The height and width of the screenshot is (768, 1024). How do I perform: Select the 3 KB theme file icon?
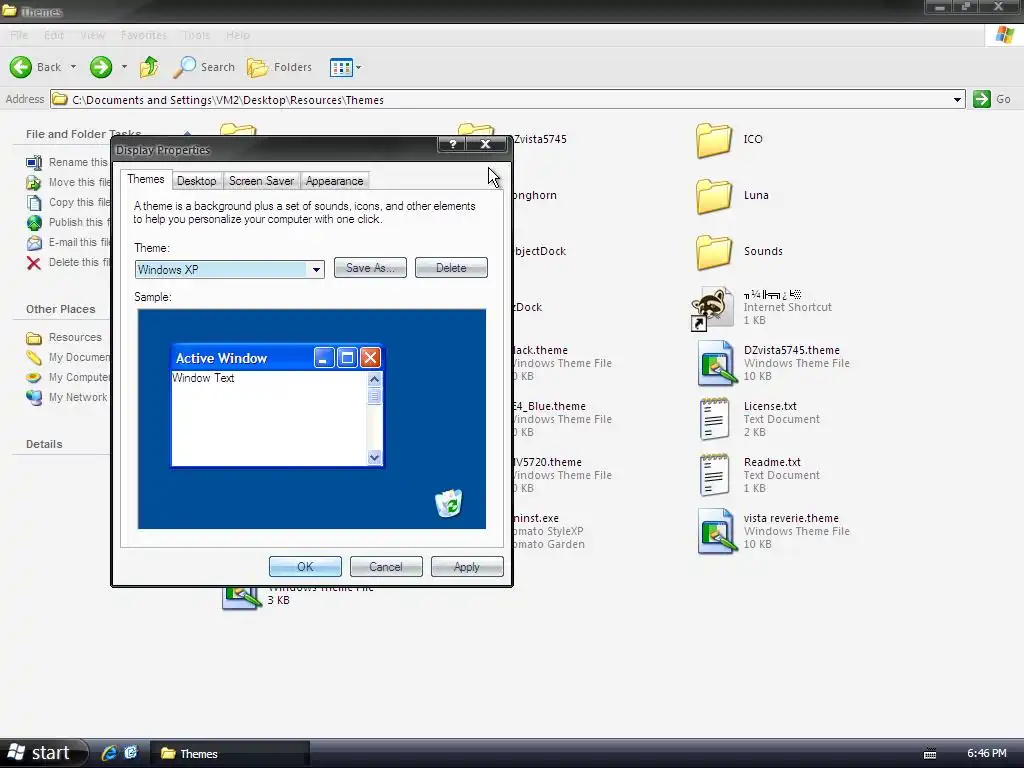coord(240,598)
